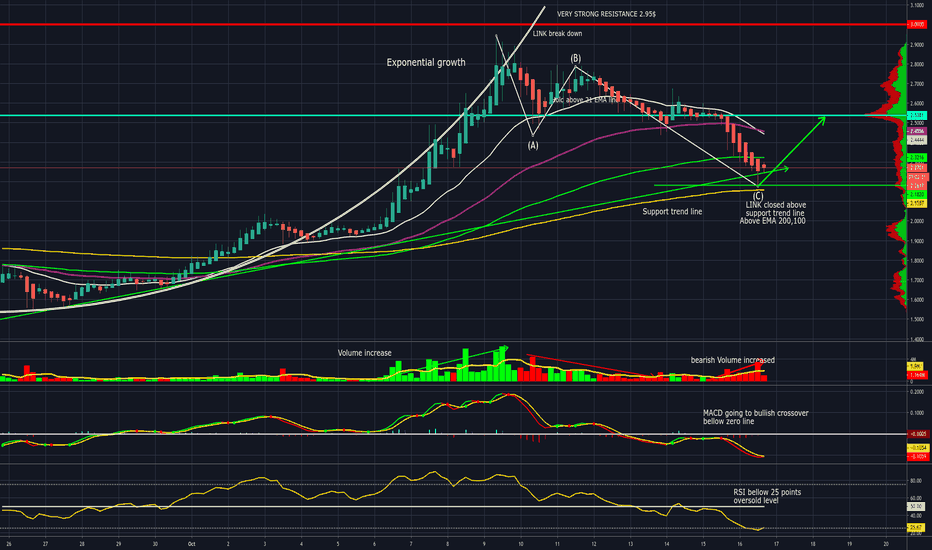Click the 2.9000 price scale value
This screenshot has width=932, height=550.
pyautogui.click(x=917, y=45)
